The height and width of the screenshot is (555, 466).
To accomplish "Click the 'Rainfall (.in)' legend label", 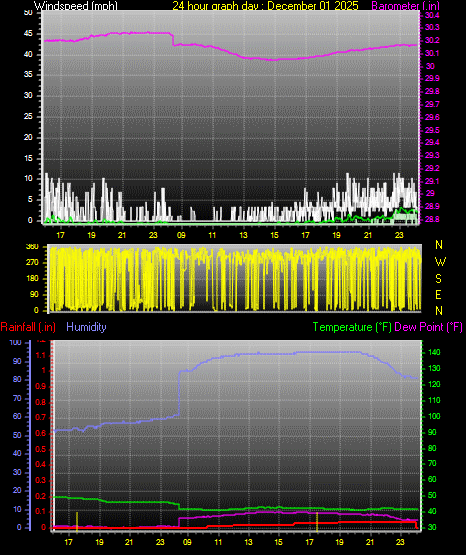I will [x=28, y=327].
